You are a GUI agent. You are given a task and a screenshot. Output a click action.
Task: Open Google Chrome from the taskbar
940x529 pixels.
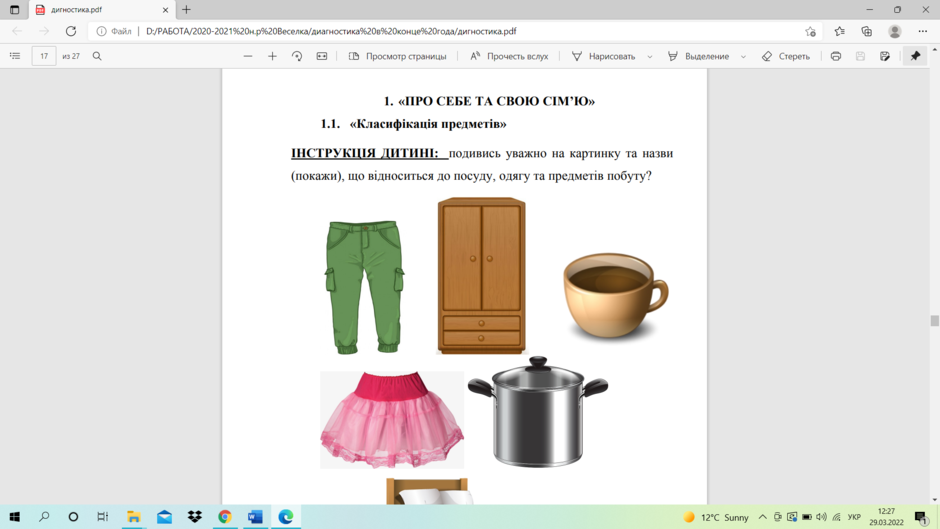coord(225,516)
